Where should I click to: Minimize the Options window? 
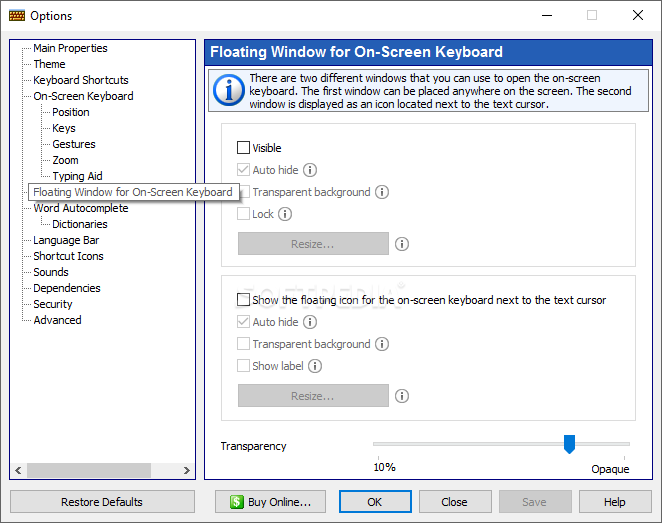pos(547,16)
